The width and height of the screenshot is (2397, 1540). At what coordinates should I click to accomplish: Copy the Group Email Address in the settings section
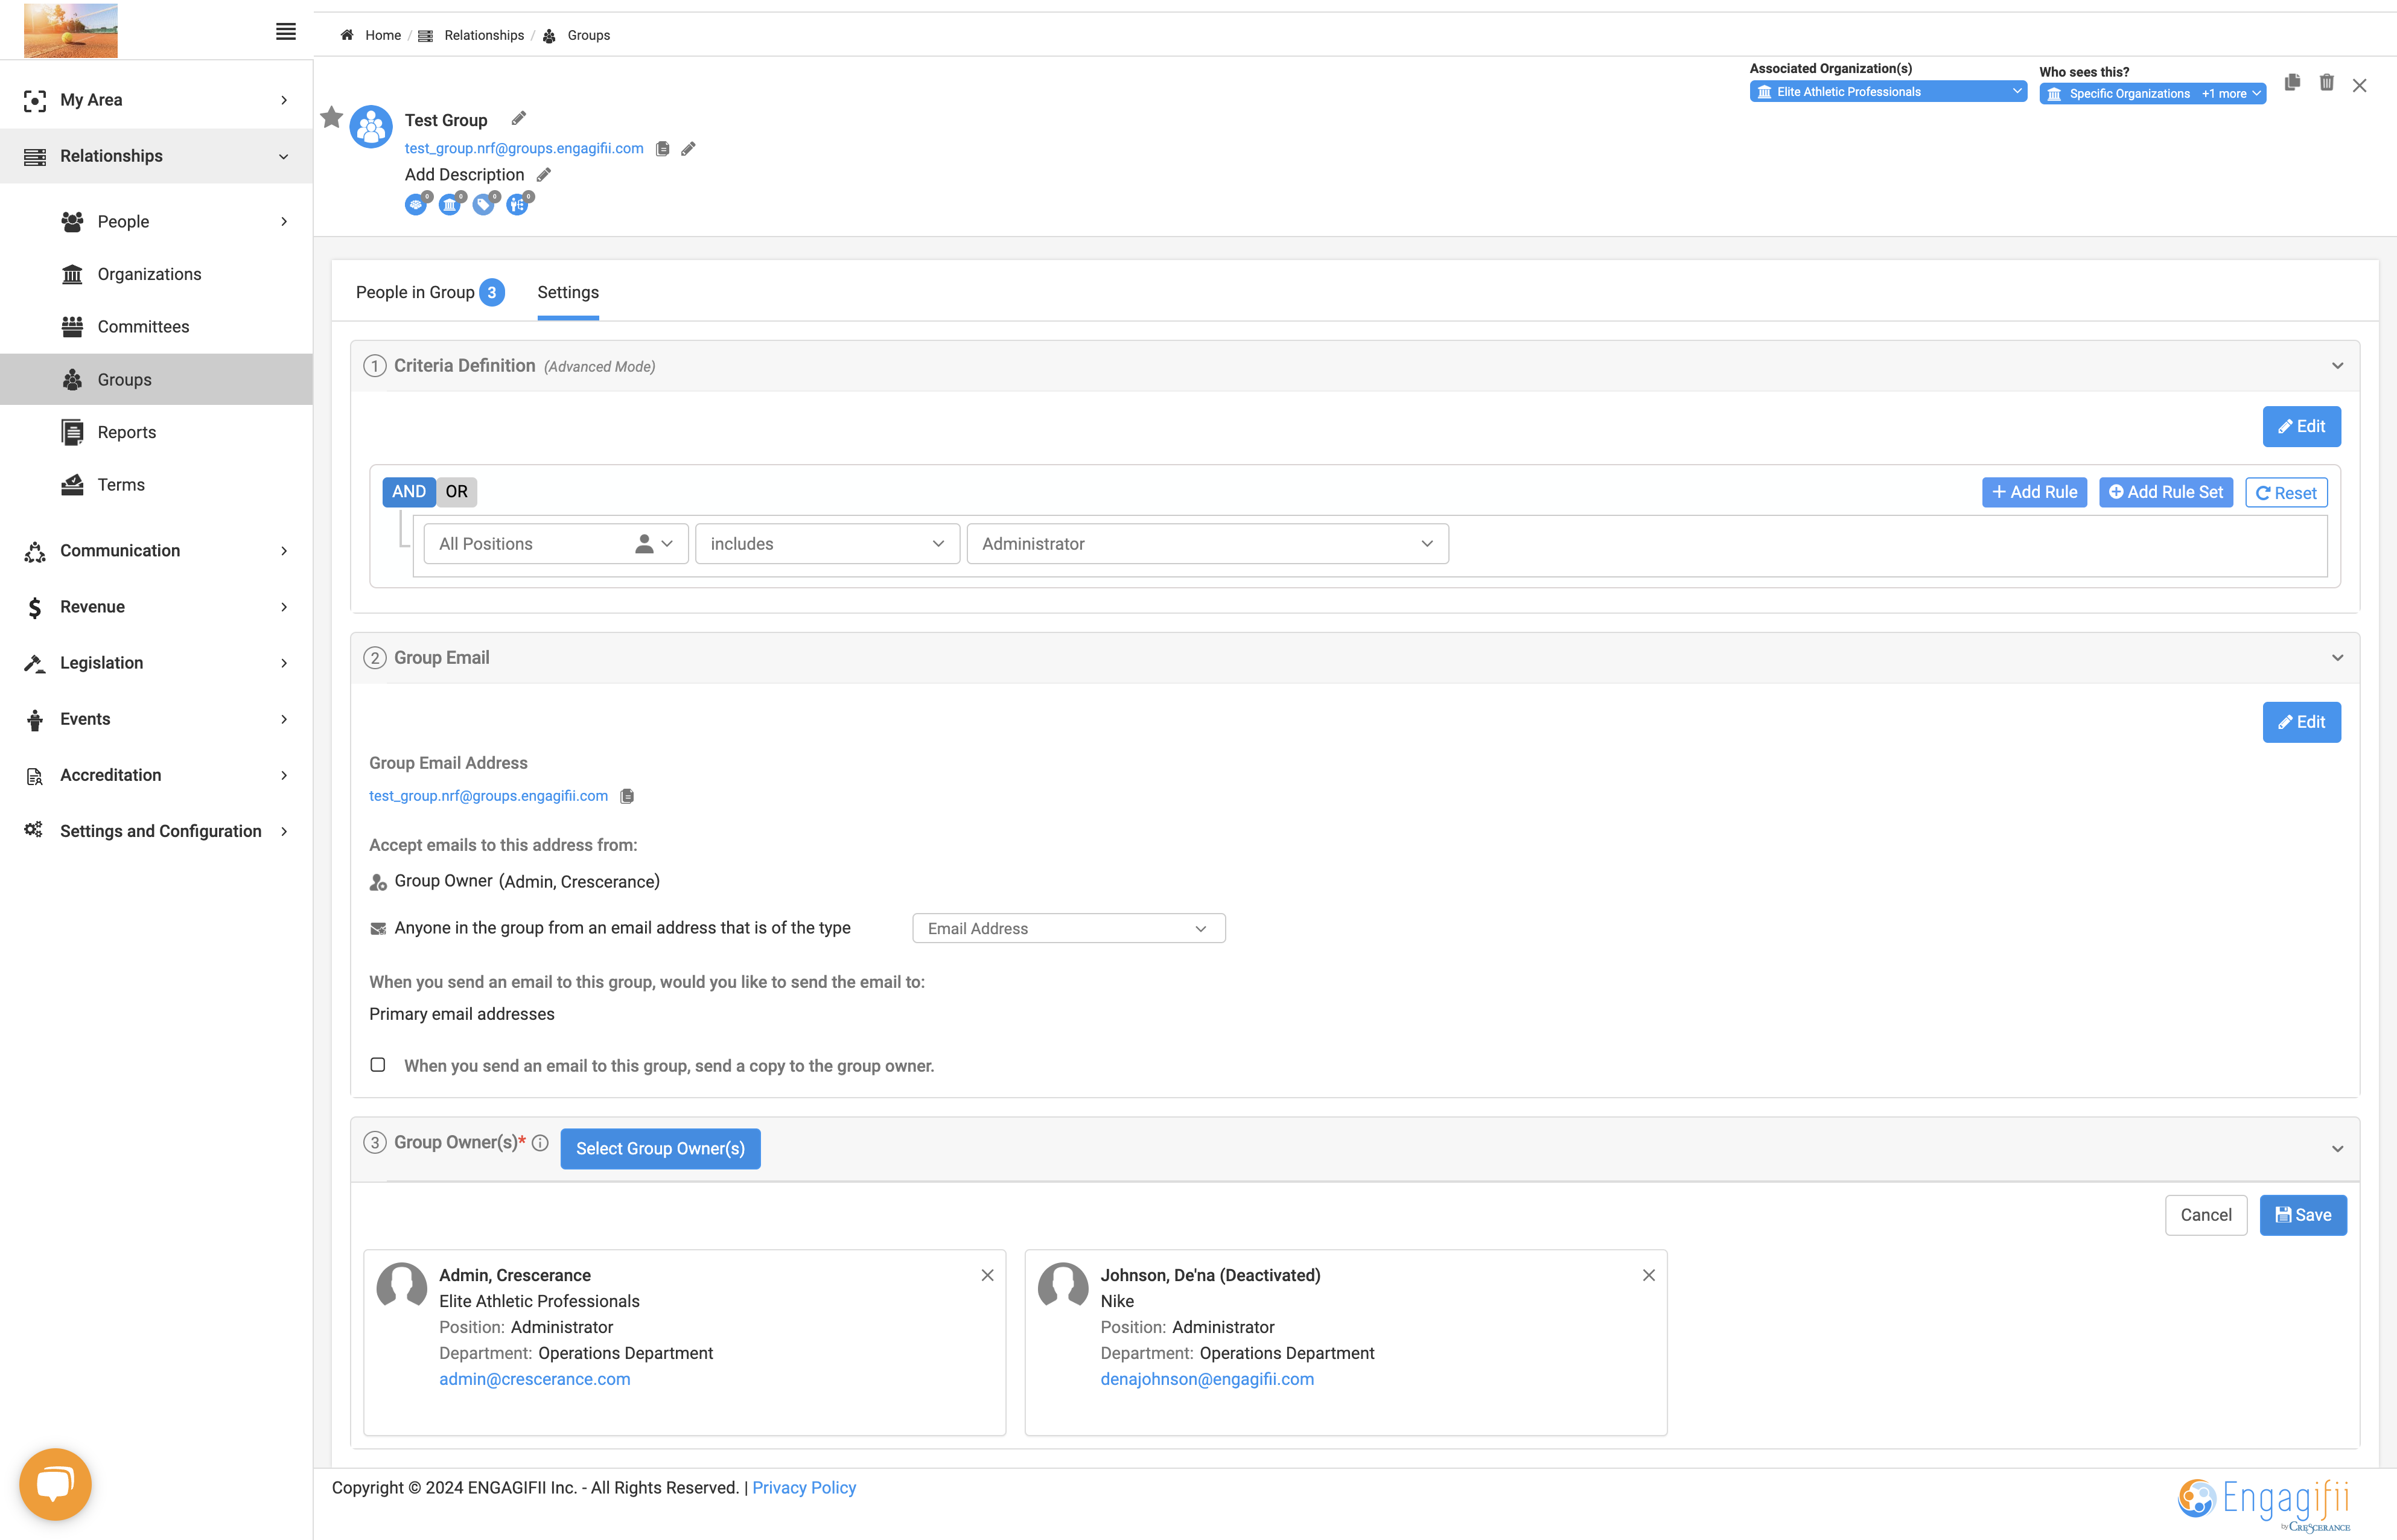(627, 796)
